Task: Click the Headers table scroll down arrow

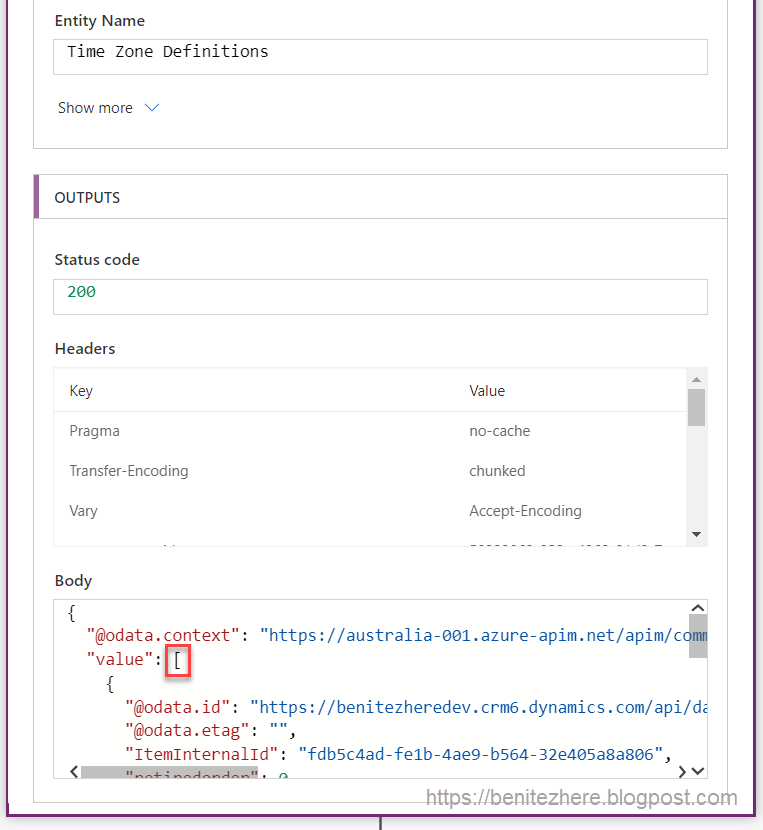Action: coord(697,535)
